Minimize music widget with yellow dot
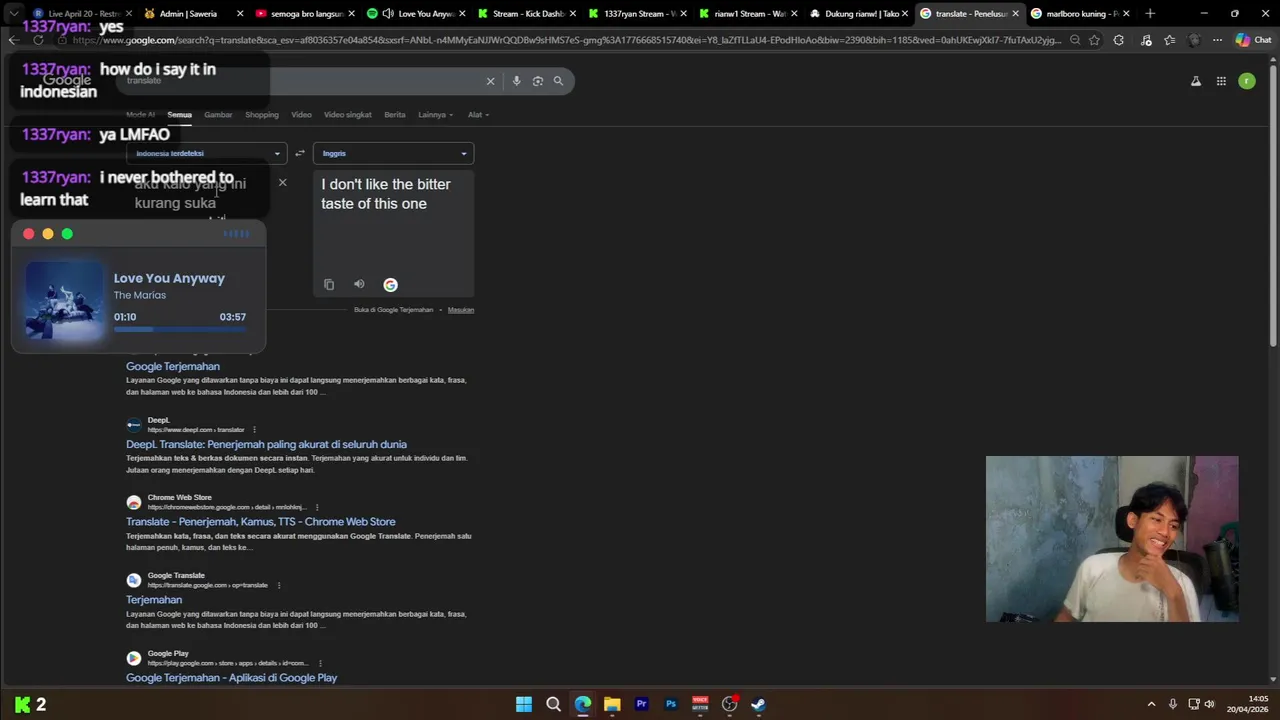1280x720 pixels. point(48,234)
